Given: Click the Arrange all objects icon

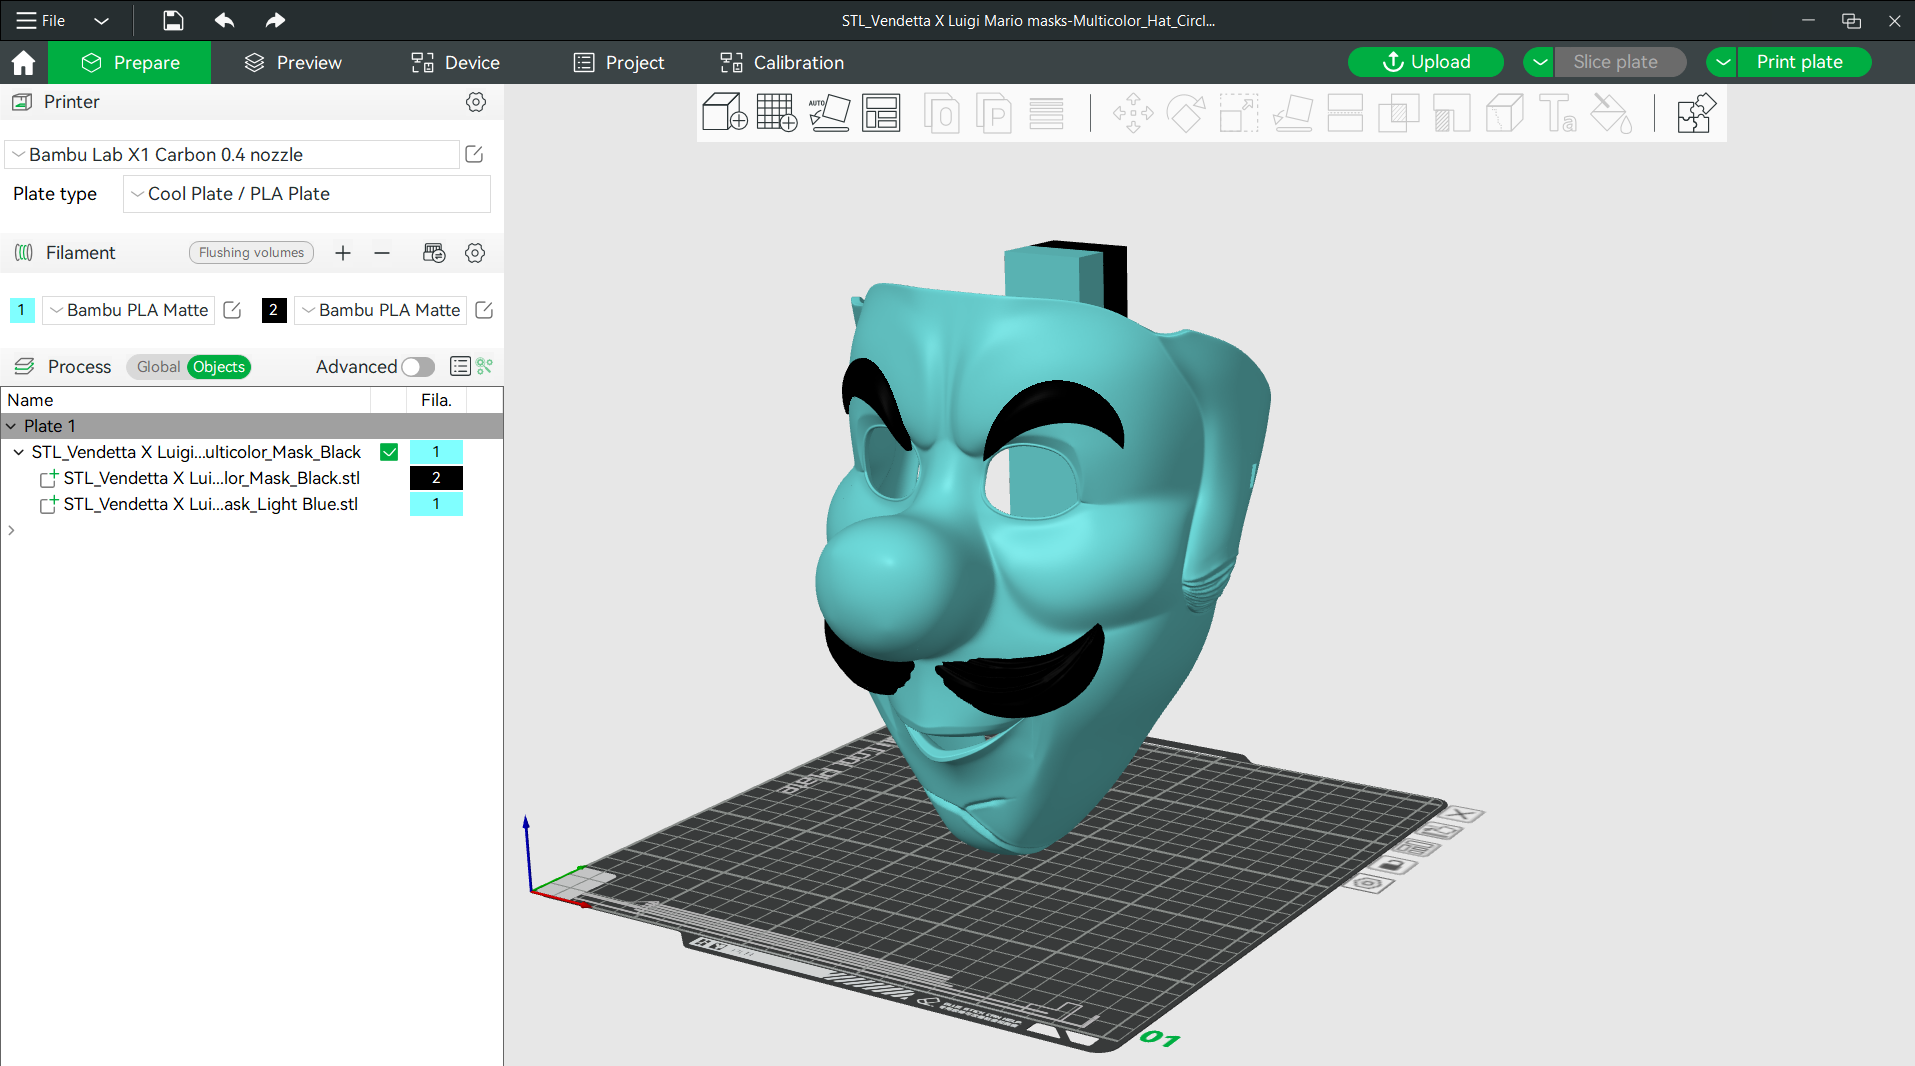Looking at the screenshot, I should (881, 113).
